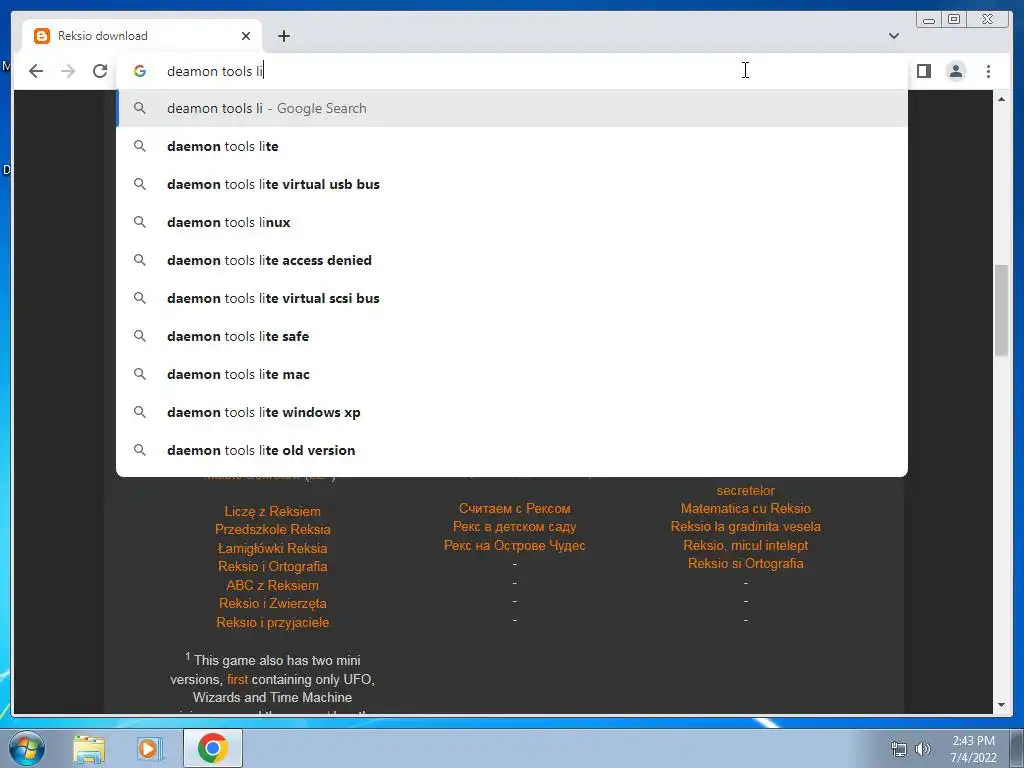Choose 'daemon tools linux' suggestion

click(x=512, y=222)
